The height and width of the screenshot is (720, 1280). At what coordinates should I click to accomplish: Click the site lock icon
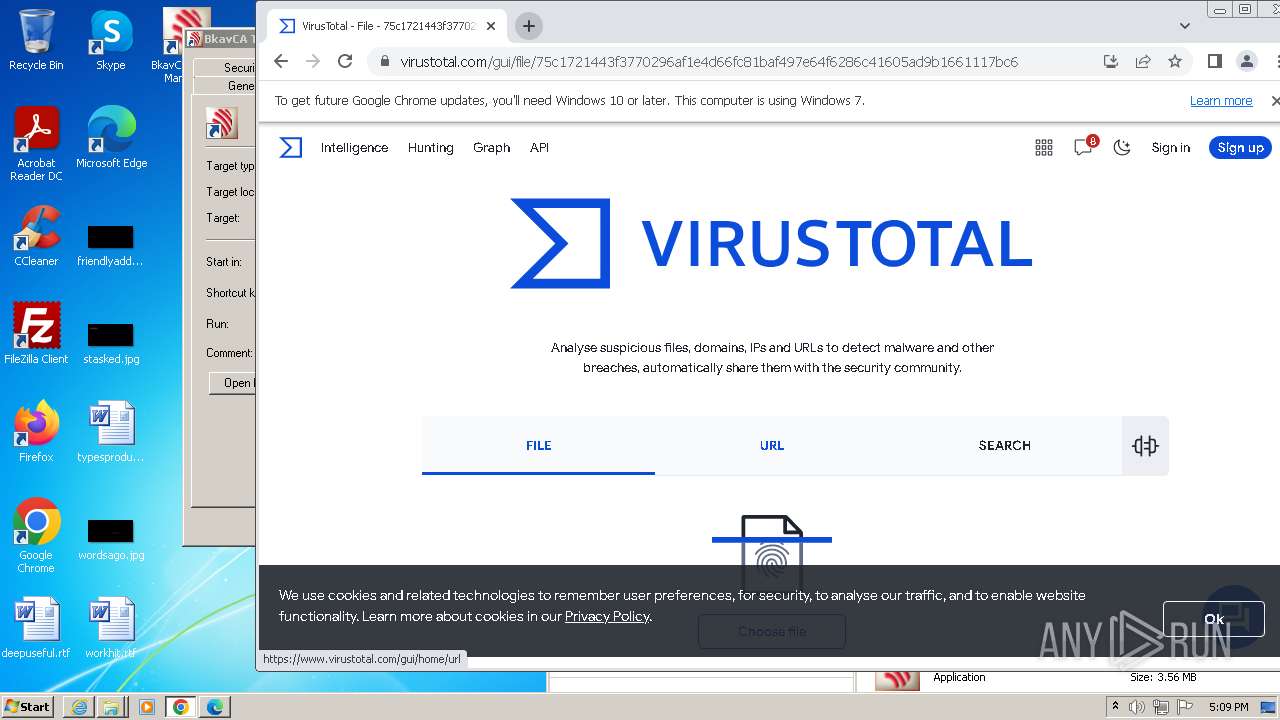[384, 61]
